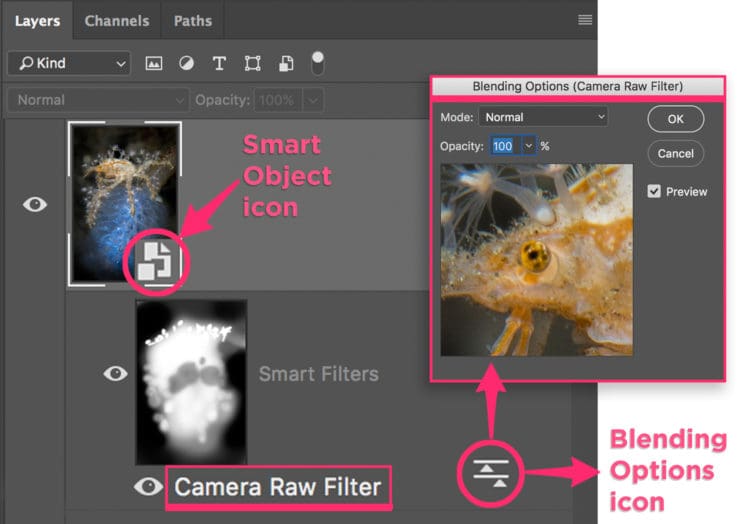Screen dimensions: 740x524
Task: Click the OK button
Action: (x=675, y=118)
